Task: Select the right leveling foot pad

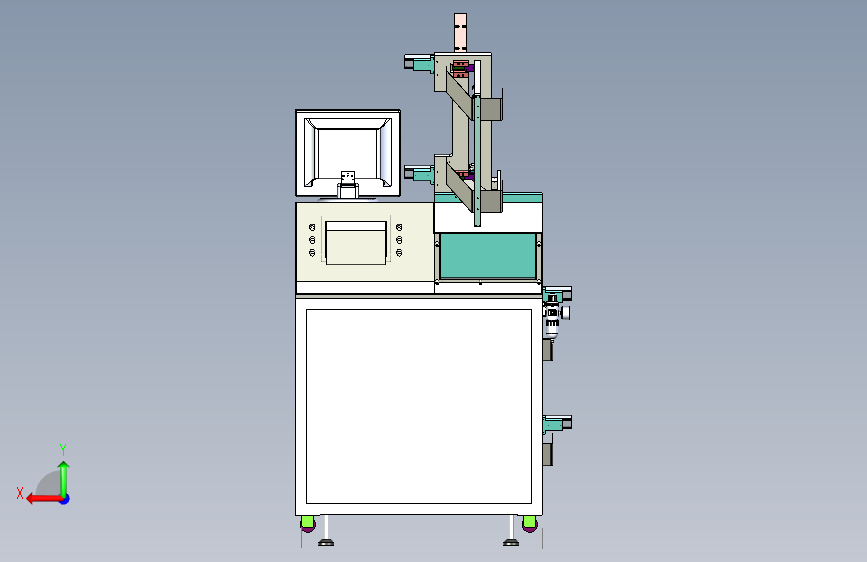Action: click(511, 543)
